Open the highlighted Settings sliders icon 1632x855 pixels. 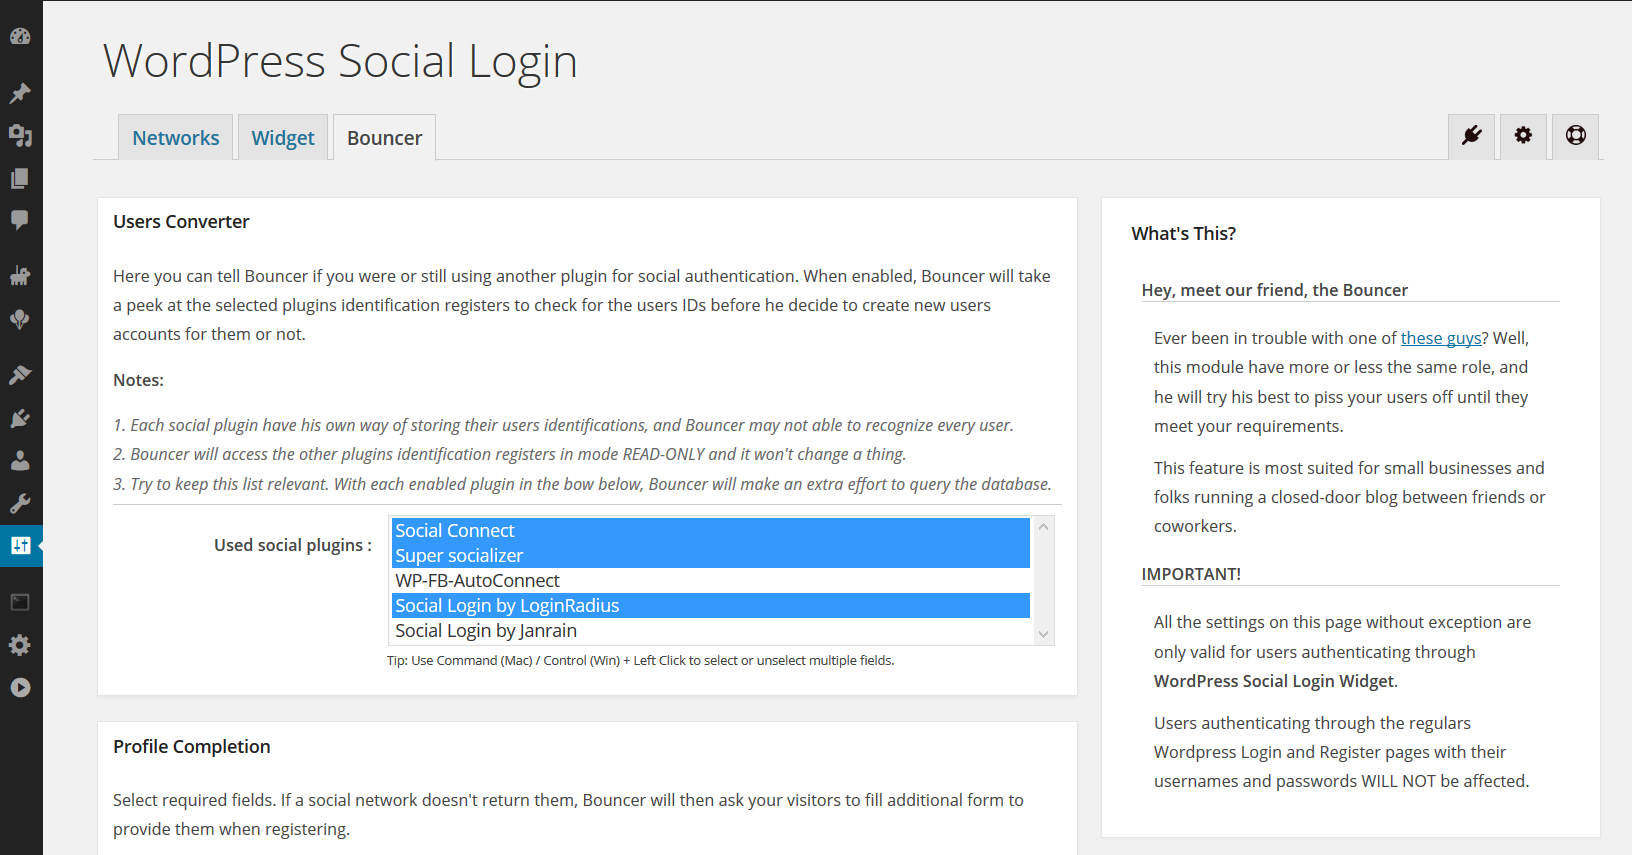point(21,546)
